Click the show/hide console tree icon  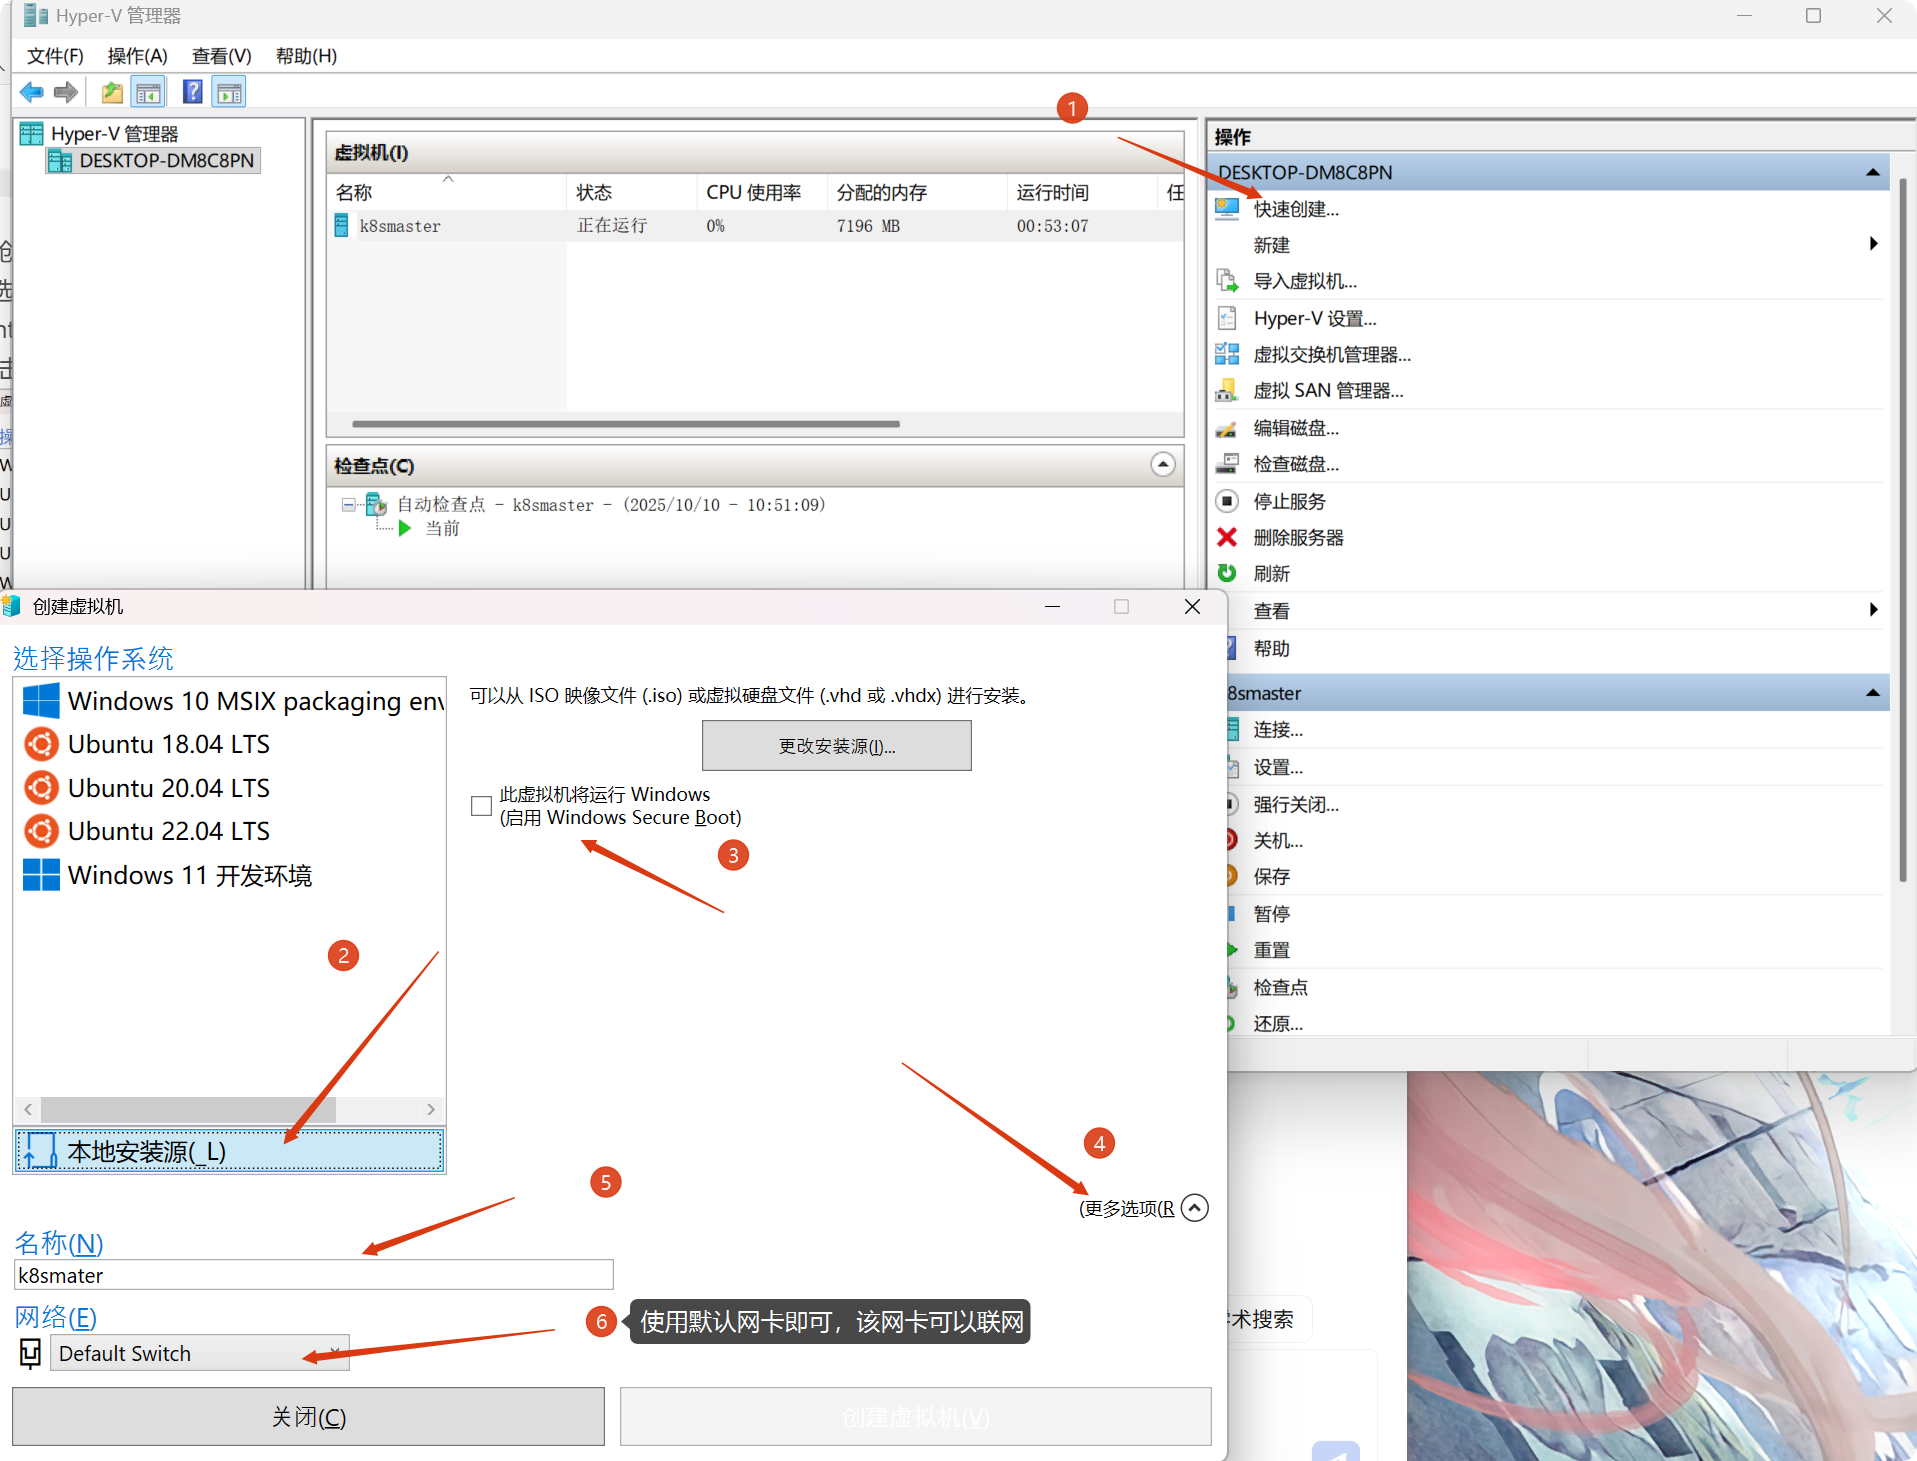point(149,92)
